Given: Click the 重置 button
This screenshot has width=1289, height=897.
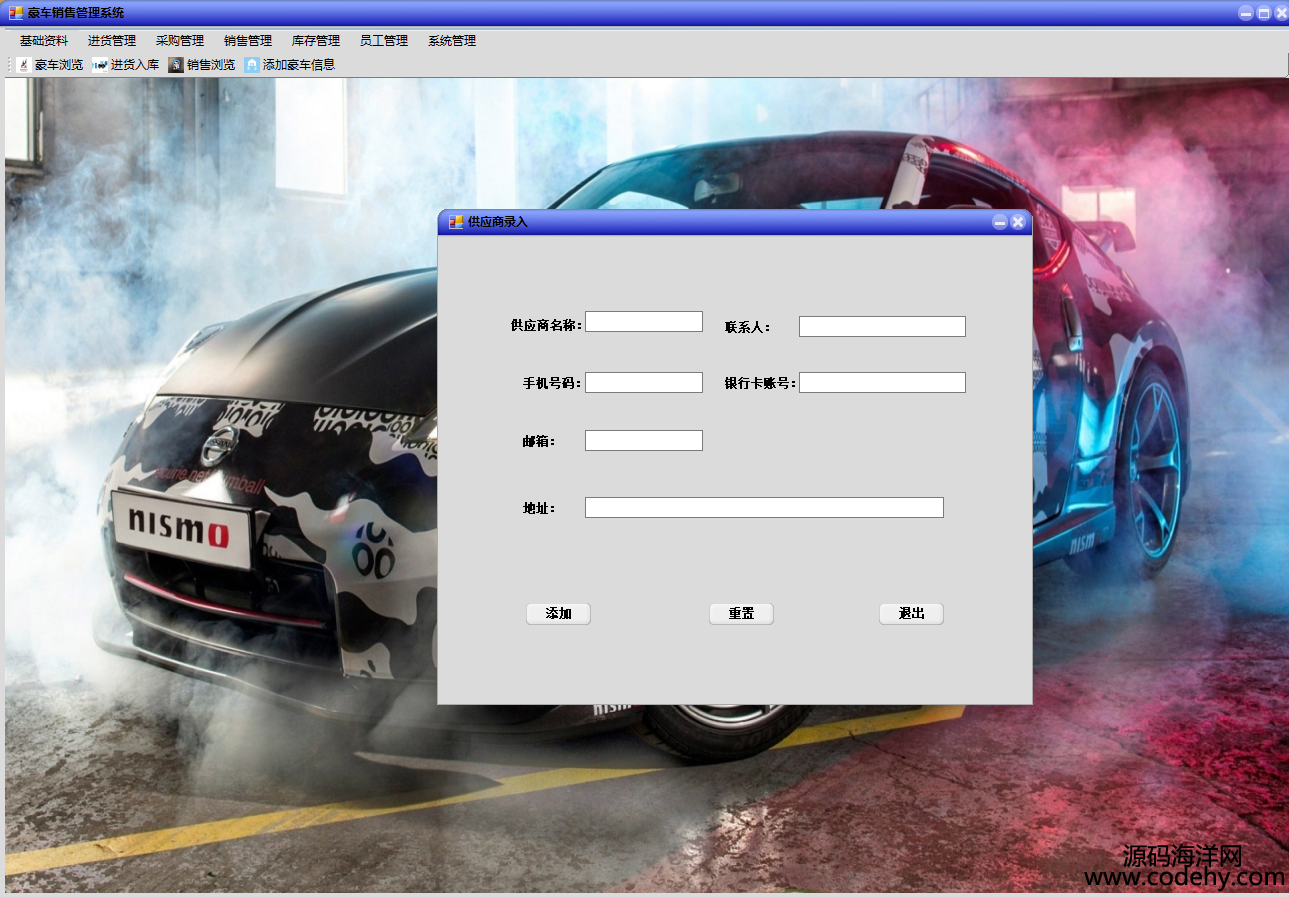Looking at the screenshot, I should point(741,614).
